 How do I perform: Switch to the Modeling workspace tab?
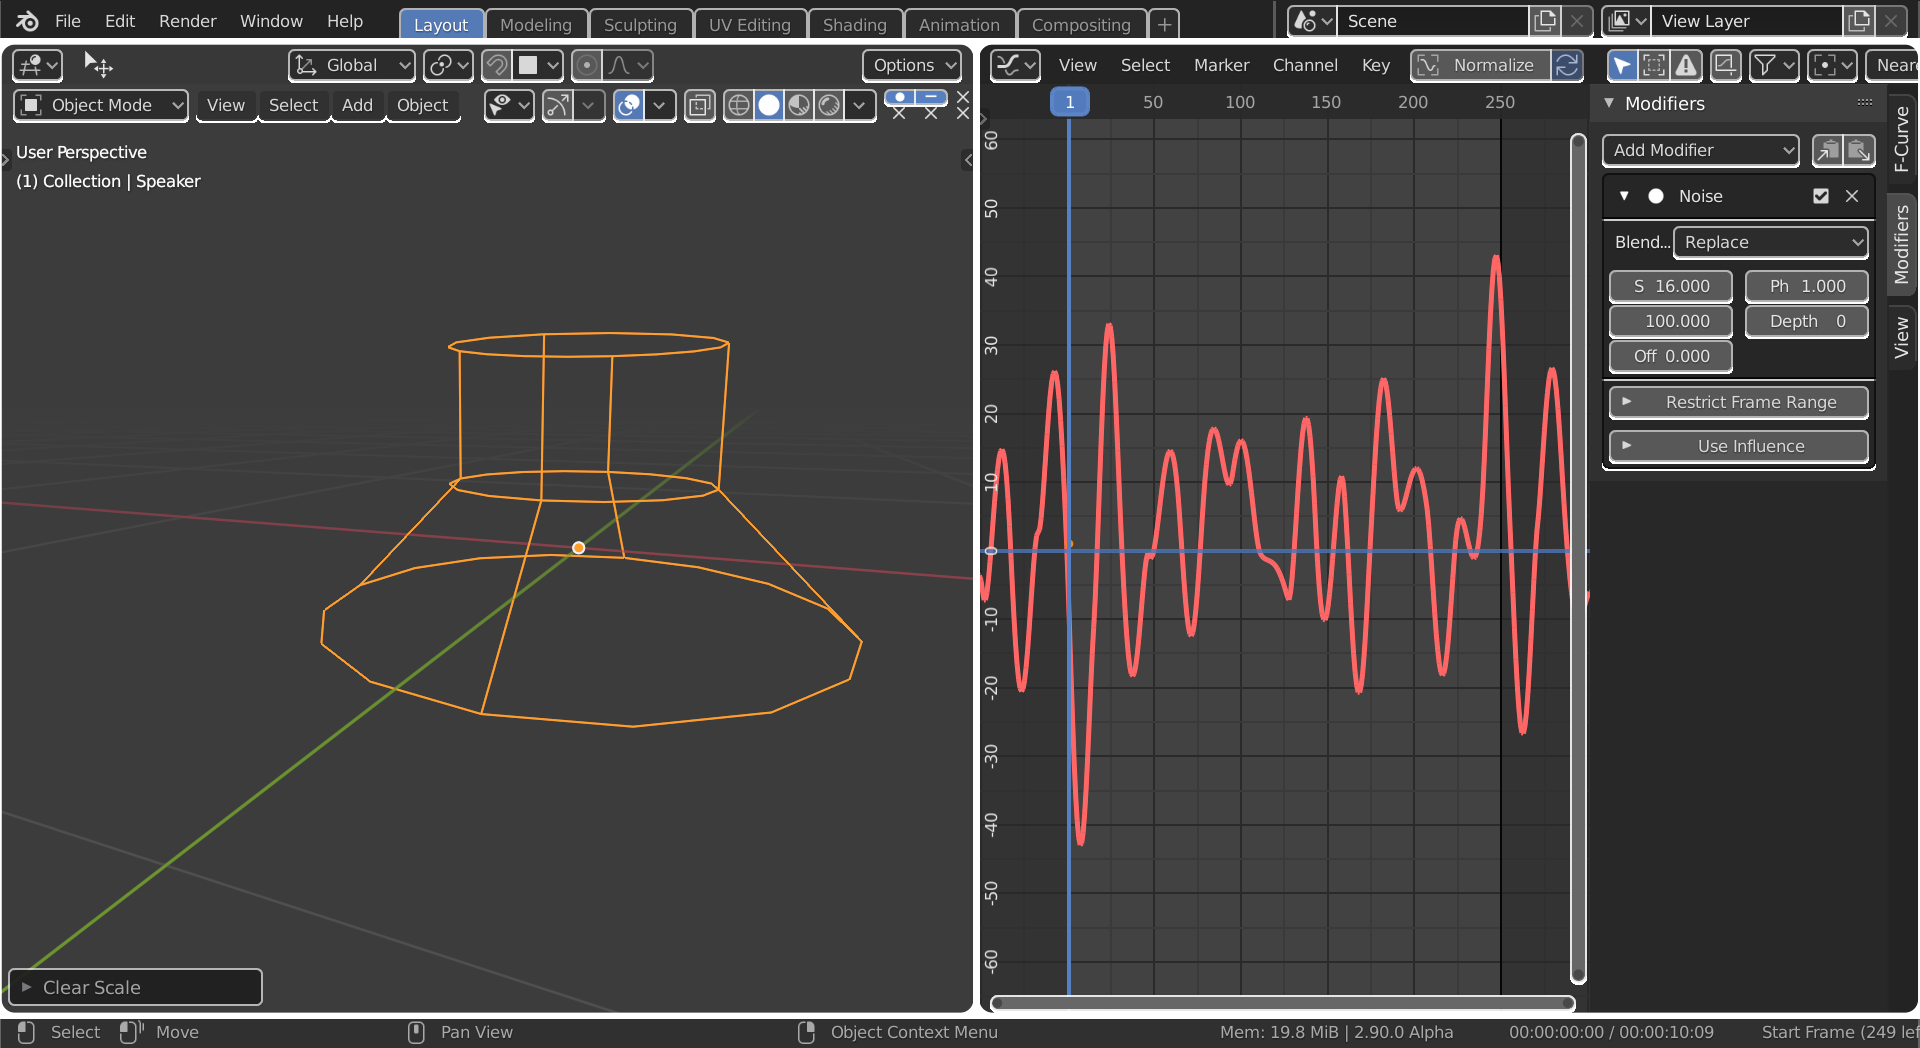535,24
